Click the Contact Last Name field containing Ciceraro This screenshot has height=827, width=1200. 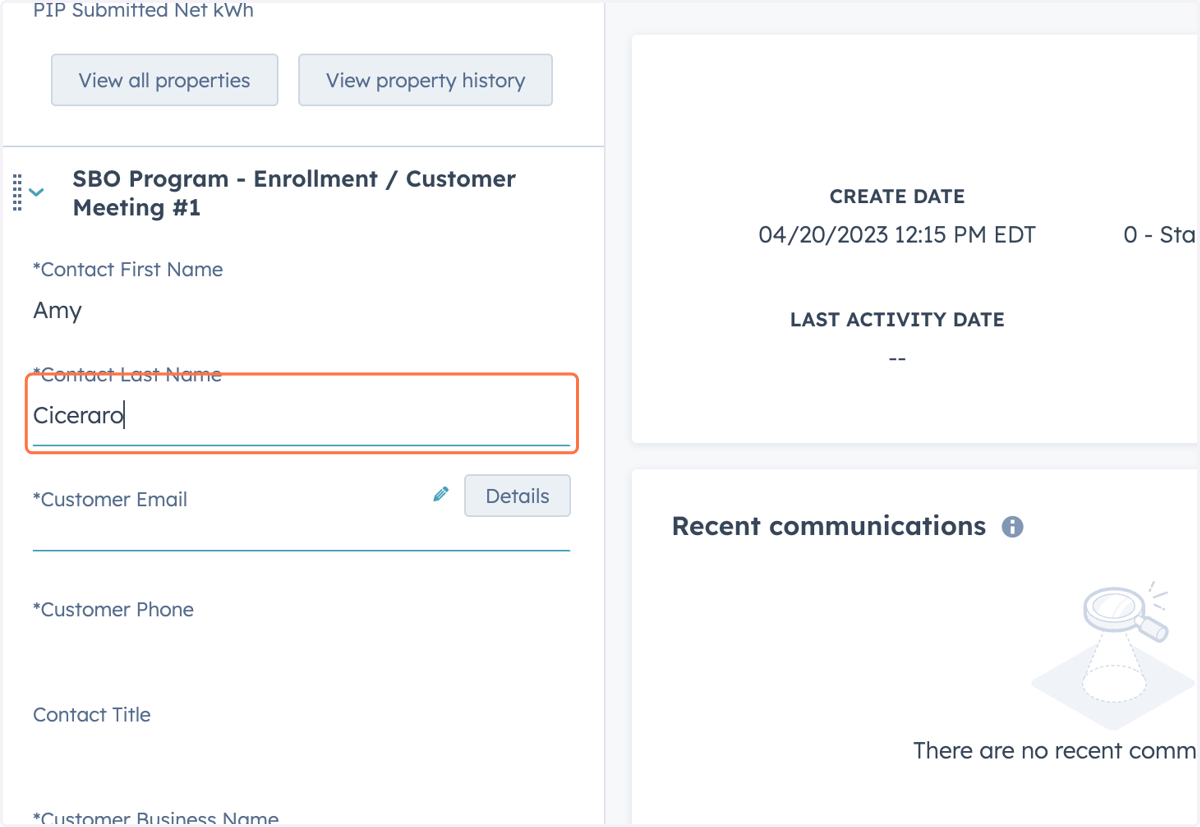(x=301, y=416)
